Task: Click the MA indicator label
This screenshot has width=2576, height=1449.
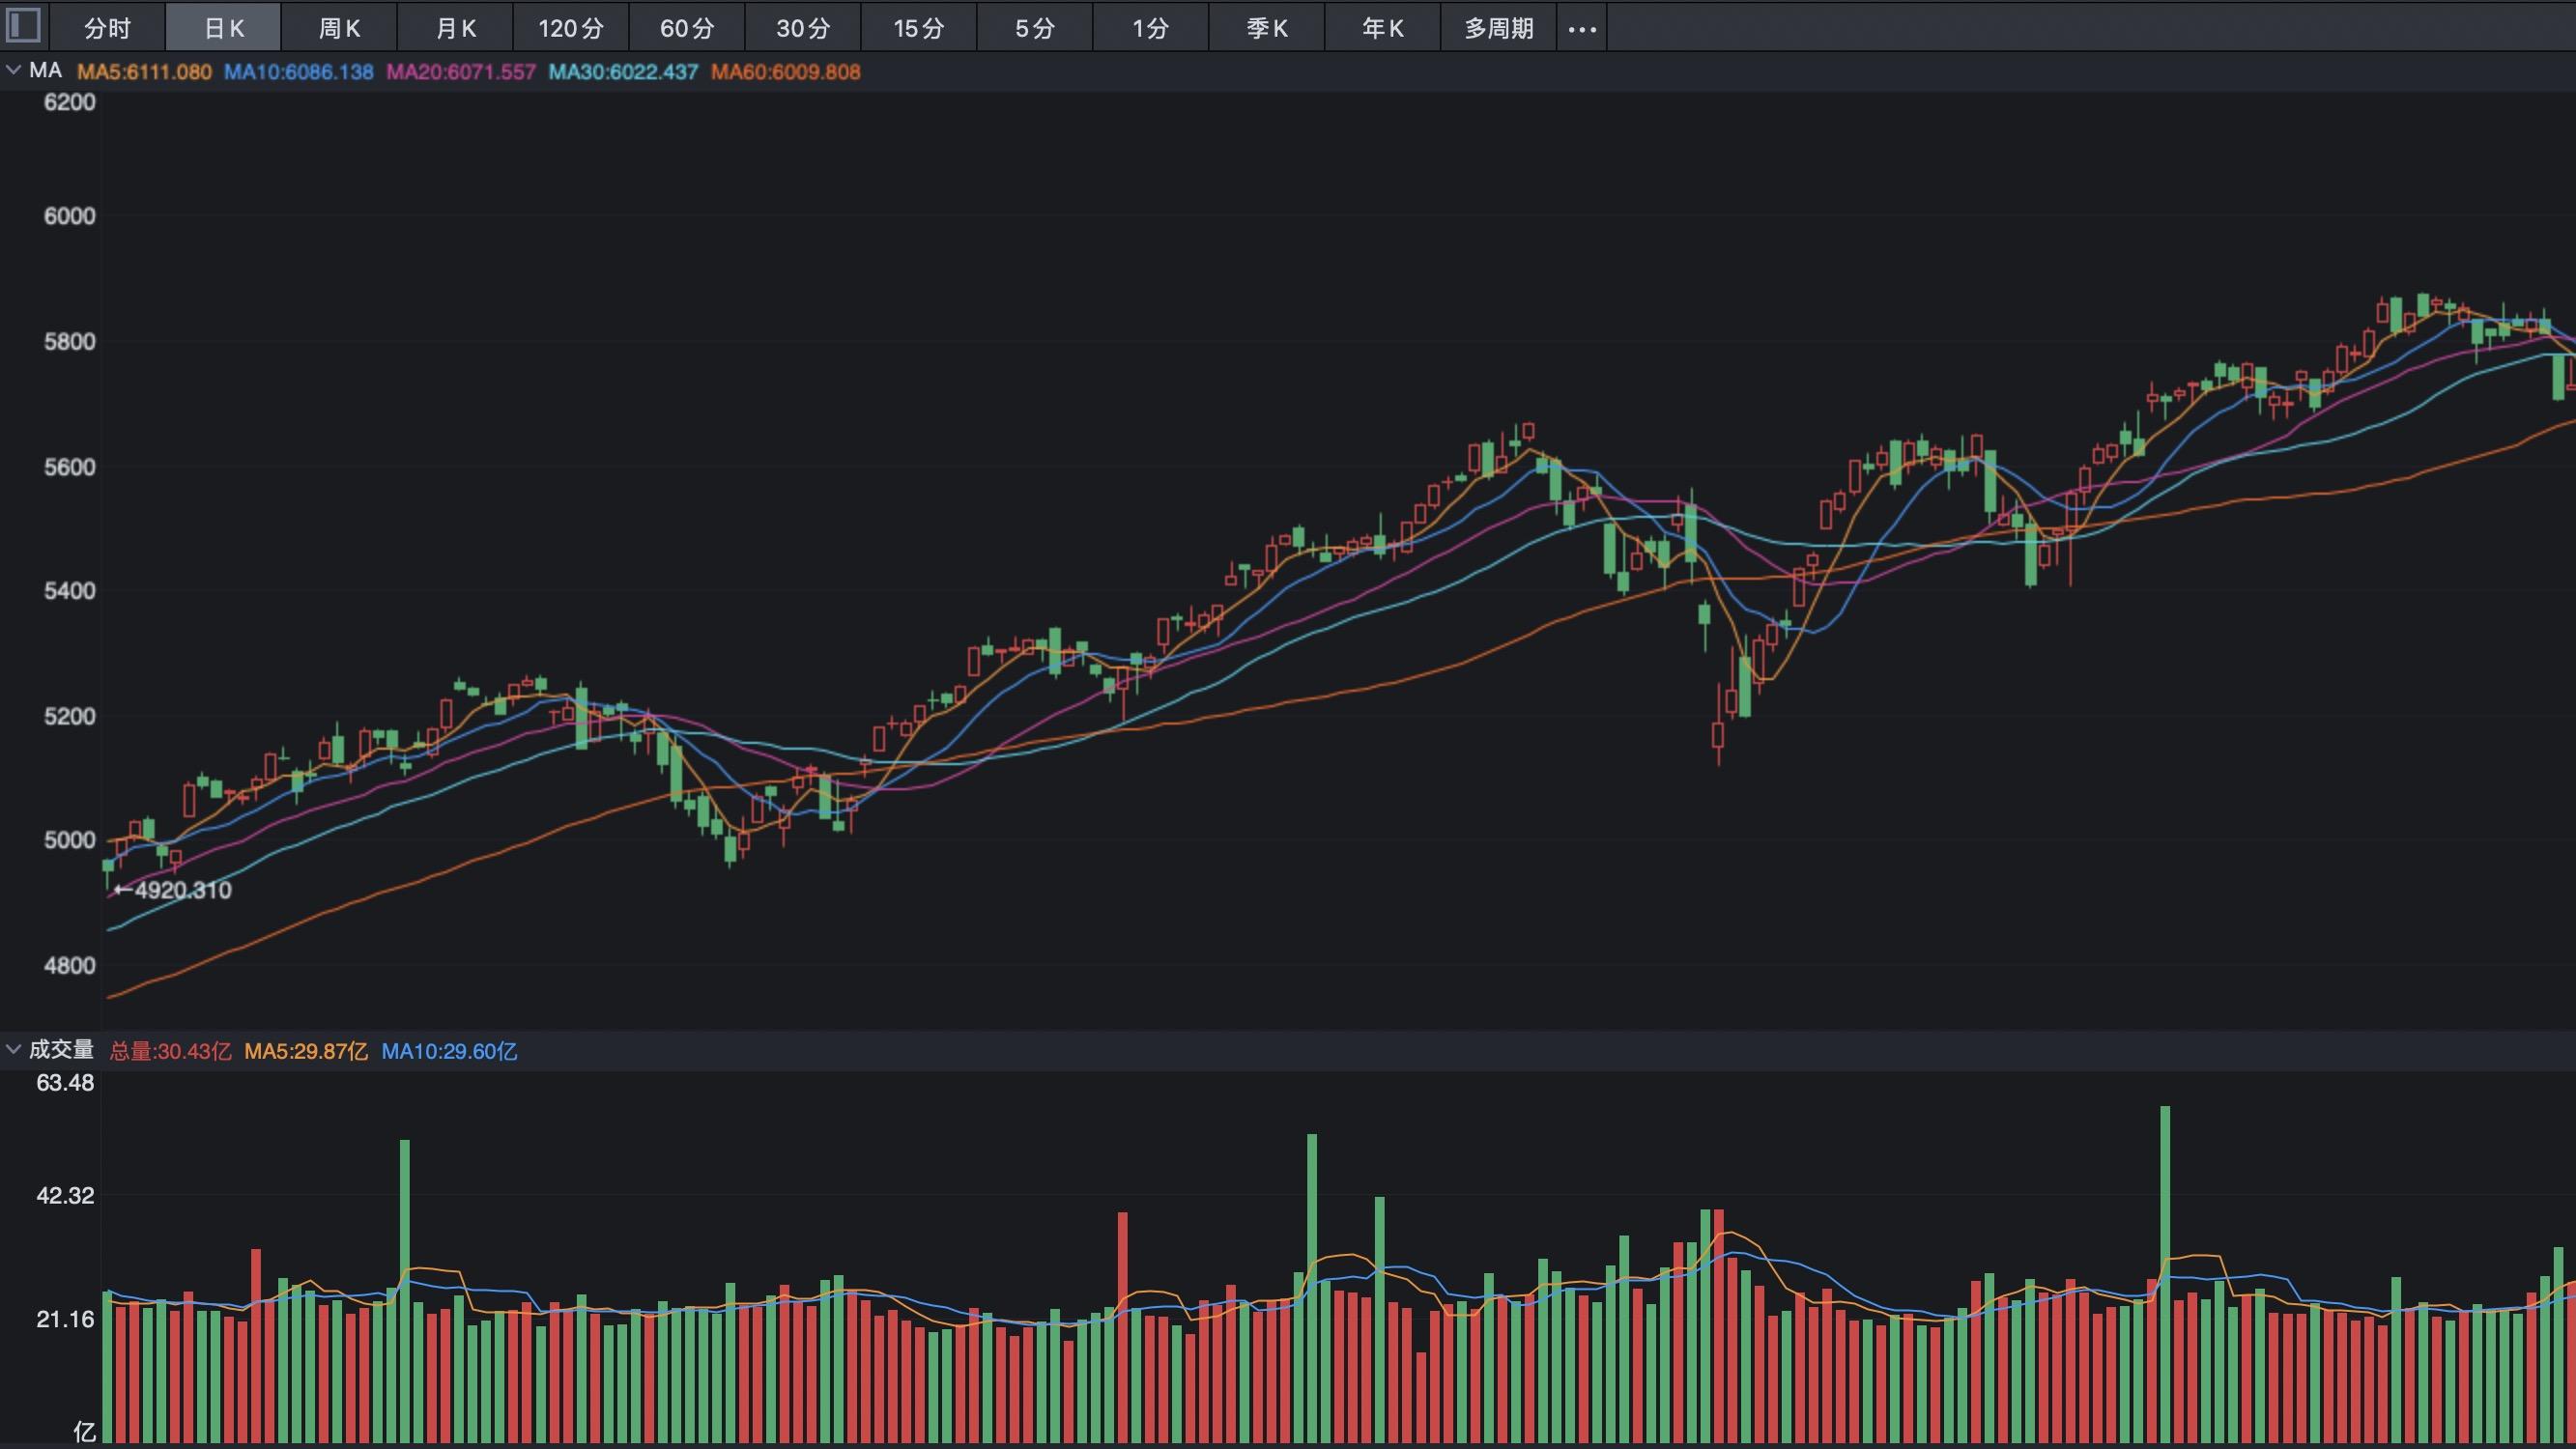Action: click(46, 71)
